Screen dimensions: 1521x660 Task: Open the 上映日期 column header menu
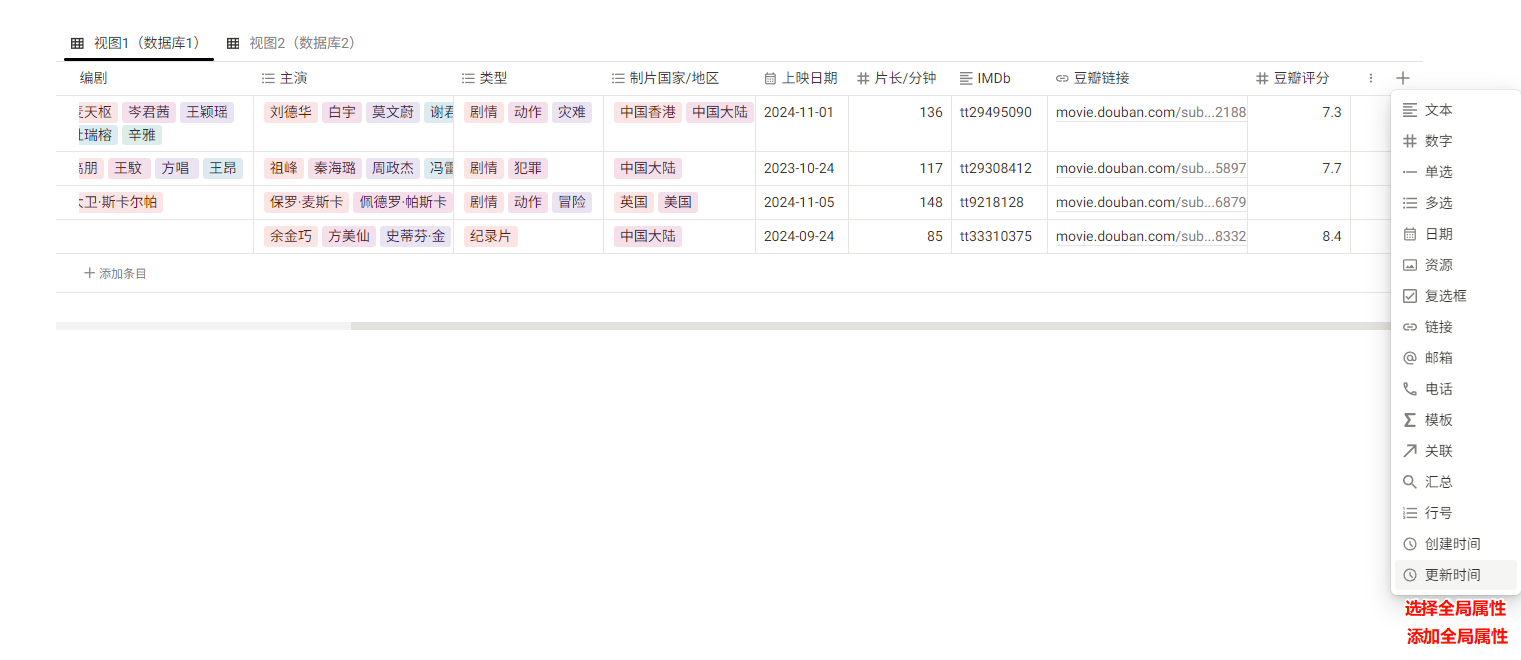[x=802, y=78]
